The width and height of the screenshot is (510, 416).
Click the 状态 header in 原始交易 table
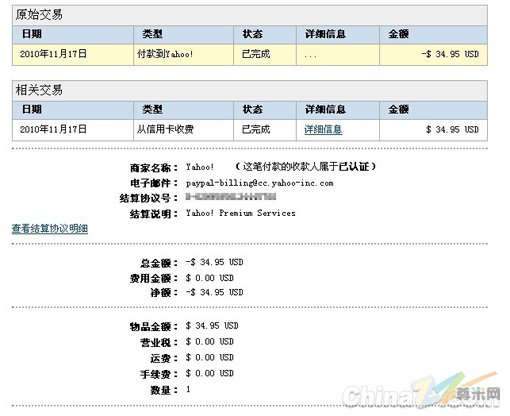coord(253,34)
